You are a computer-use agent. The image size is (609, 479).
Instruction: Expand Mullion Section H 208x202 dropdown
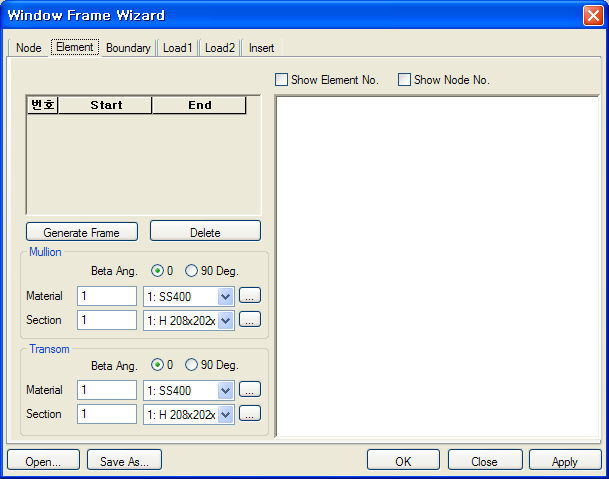pyautogui.click(x=225, y=321)
